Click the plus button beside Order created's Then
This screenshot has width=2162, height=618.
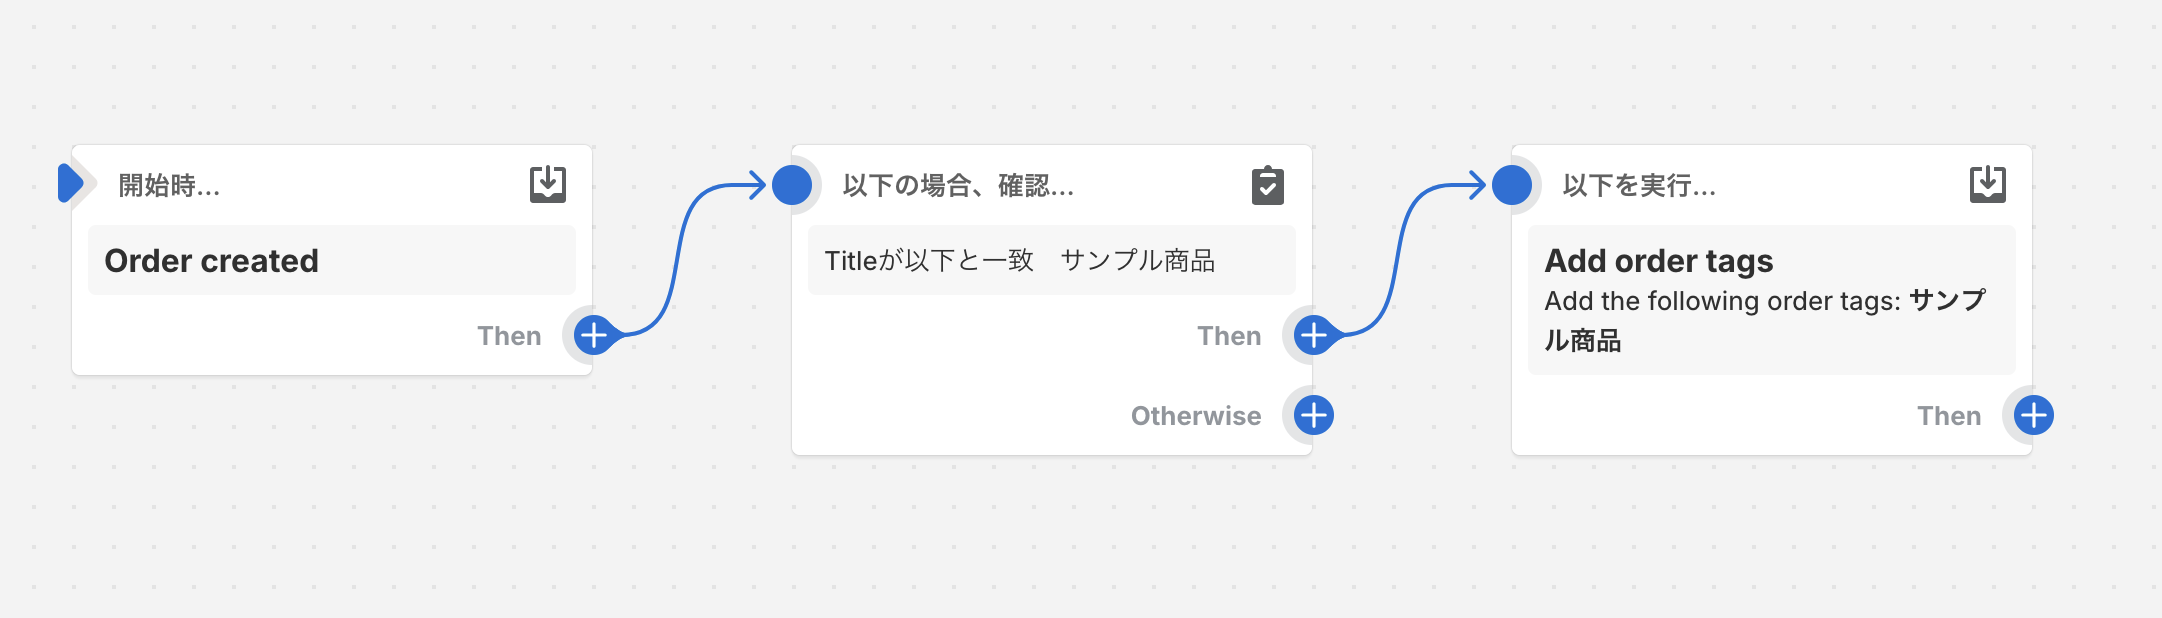pos(594,335)
